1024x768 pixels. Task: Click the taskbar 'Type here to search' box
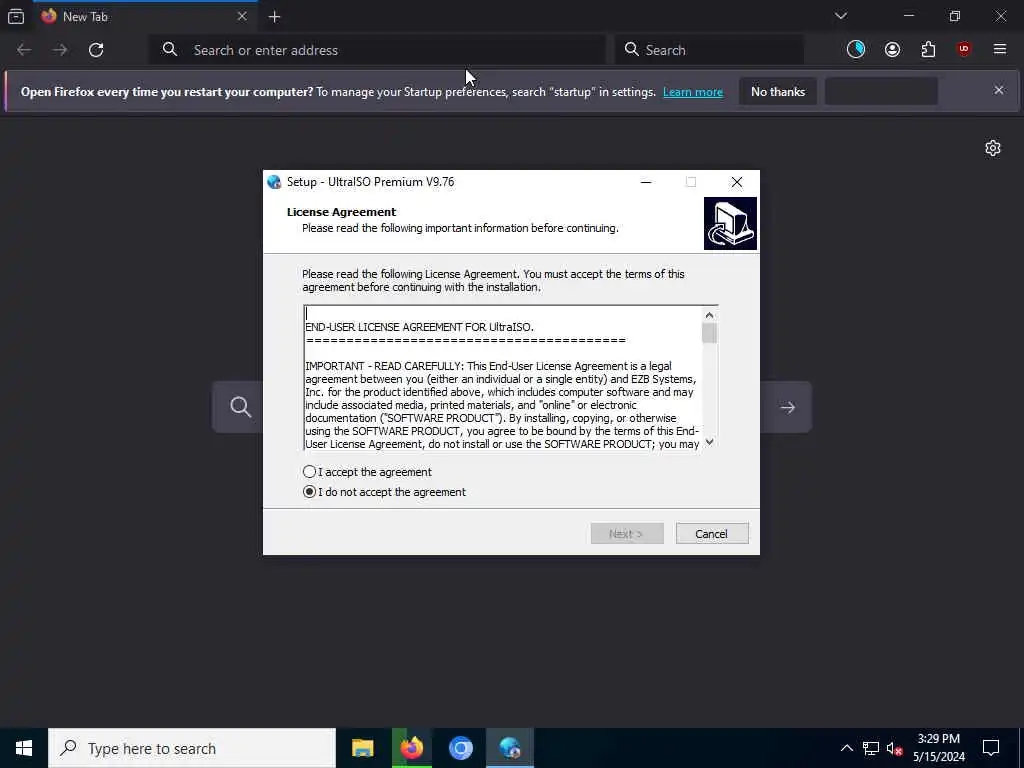tap(192, 748)
